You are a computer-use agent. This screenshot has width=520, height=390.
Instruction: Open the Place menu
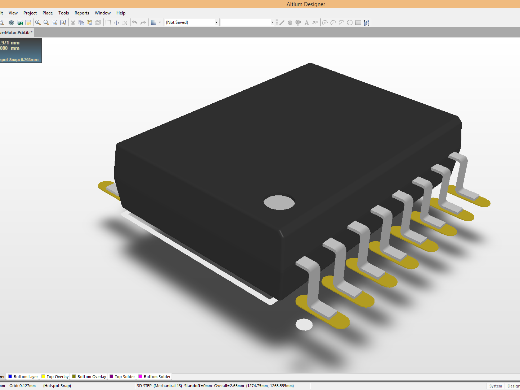tap(48, 13)
